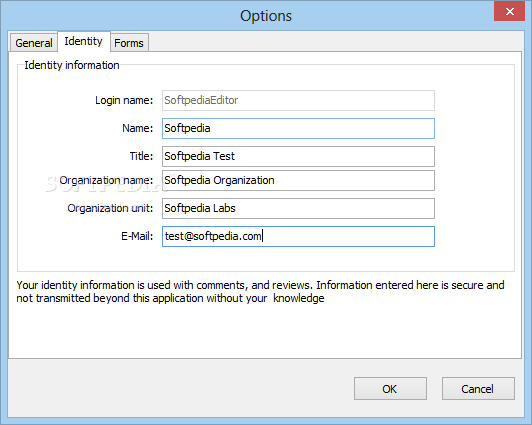Click the 'Organization unit:' label
The image size is (532, 425).
[x=110, y=208]
